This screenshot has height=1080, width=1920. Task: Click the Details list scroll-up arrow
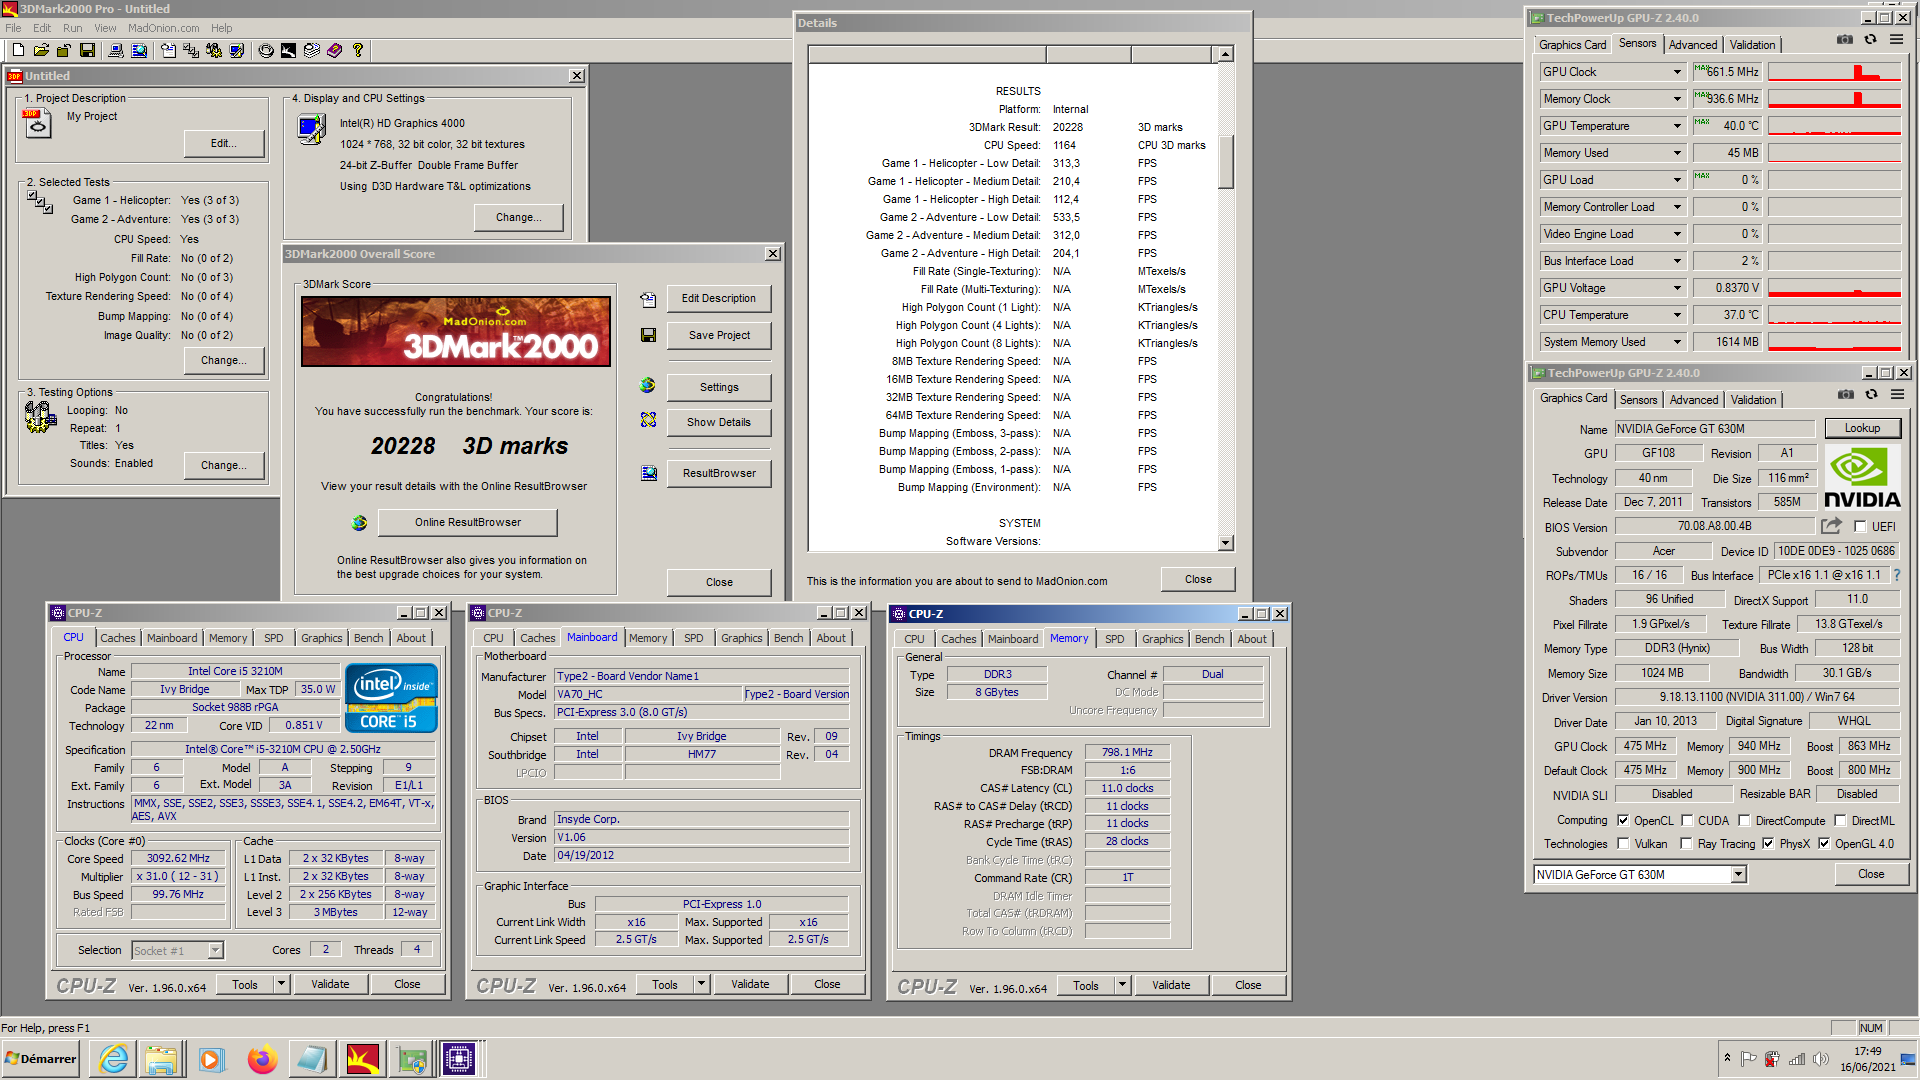[x=1226, y=54]
